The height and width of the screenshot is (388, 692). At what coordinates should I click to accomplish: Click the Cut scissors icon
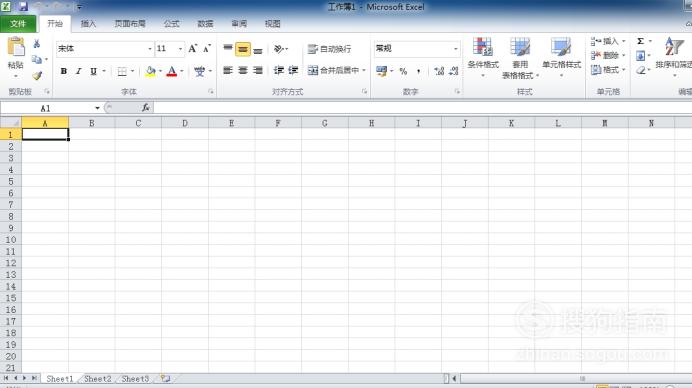tap(37, 44)
